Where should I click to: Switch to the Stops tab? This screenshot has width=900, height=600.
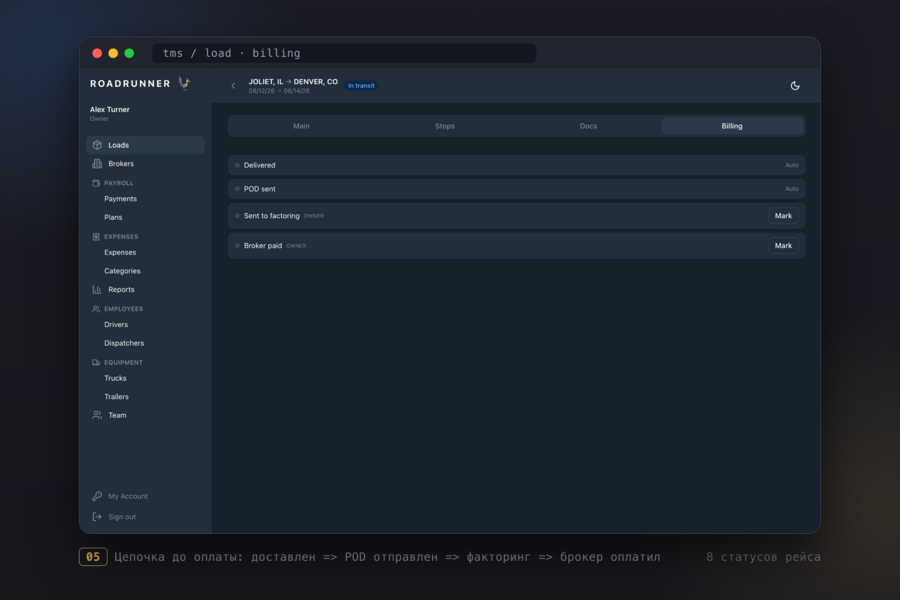[445, 126]
